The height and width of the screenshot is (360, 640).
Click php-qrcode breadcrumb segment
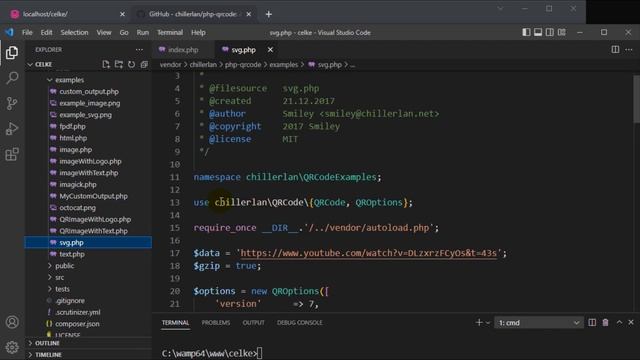click(x=243, y=64)
